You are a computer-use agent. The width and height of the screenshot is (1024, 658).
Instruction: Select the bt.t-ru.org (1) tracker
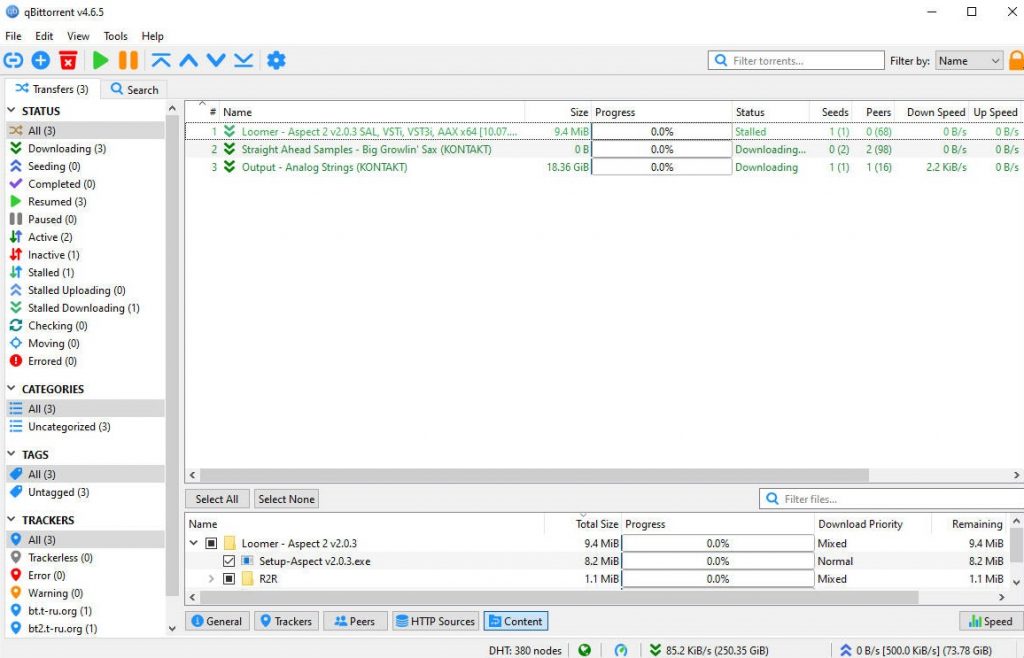point(60,611)
